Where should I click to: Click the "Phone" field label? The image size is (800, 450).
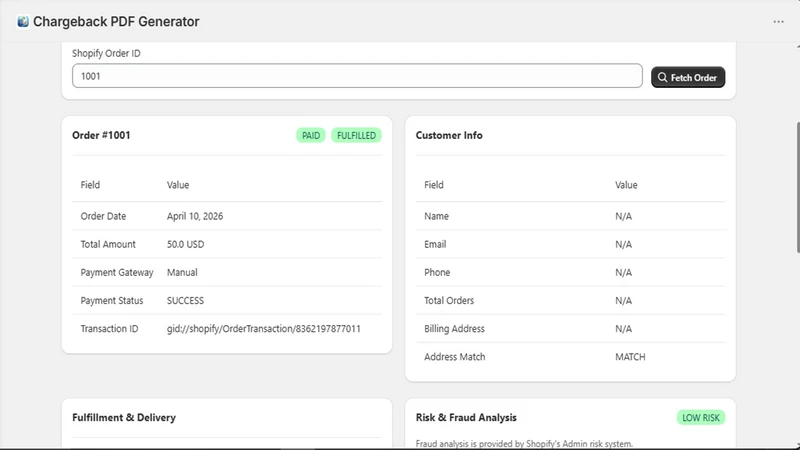pyautogui.click(x=437, y=272)
